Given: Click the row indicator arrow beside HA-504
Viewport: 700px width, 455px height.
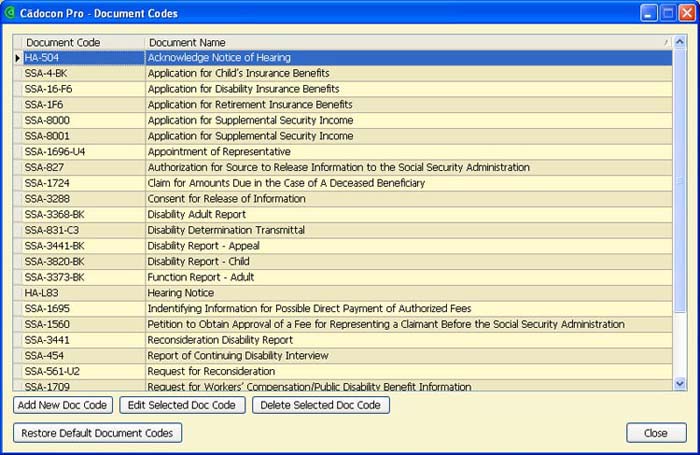Looking at the screenshot, I should coord(17,58).
